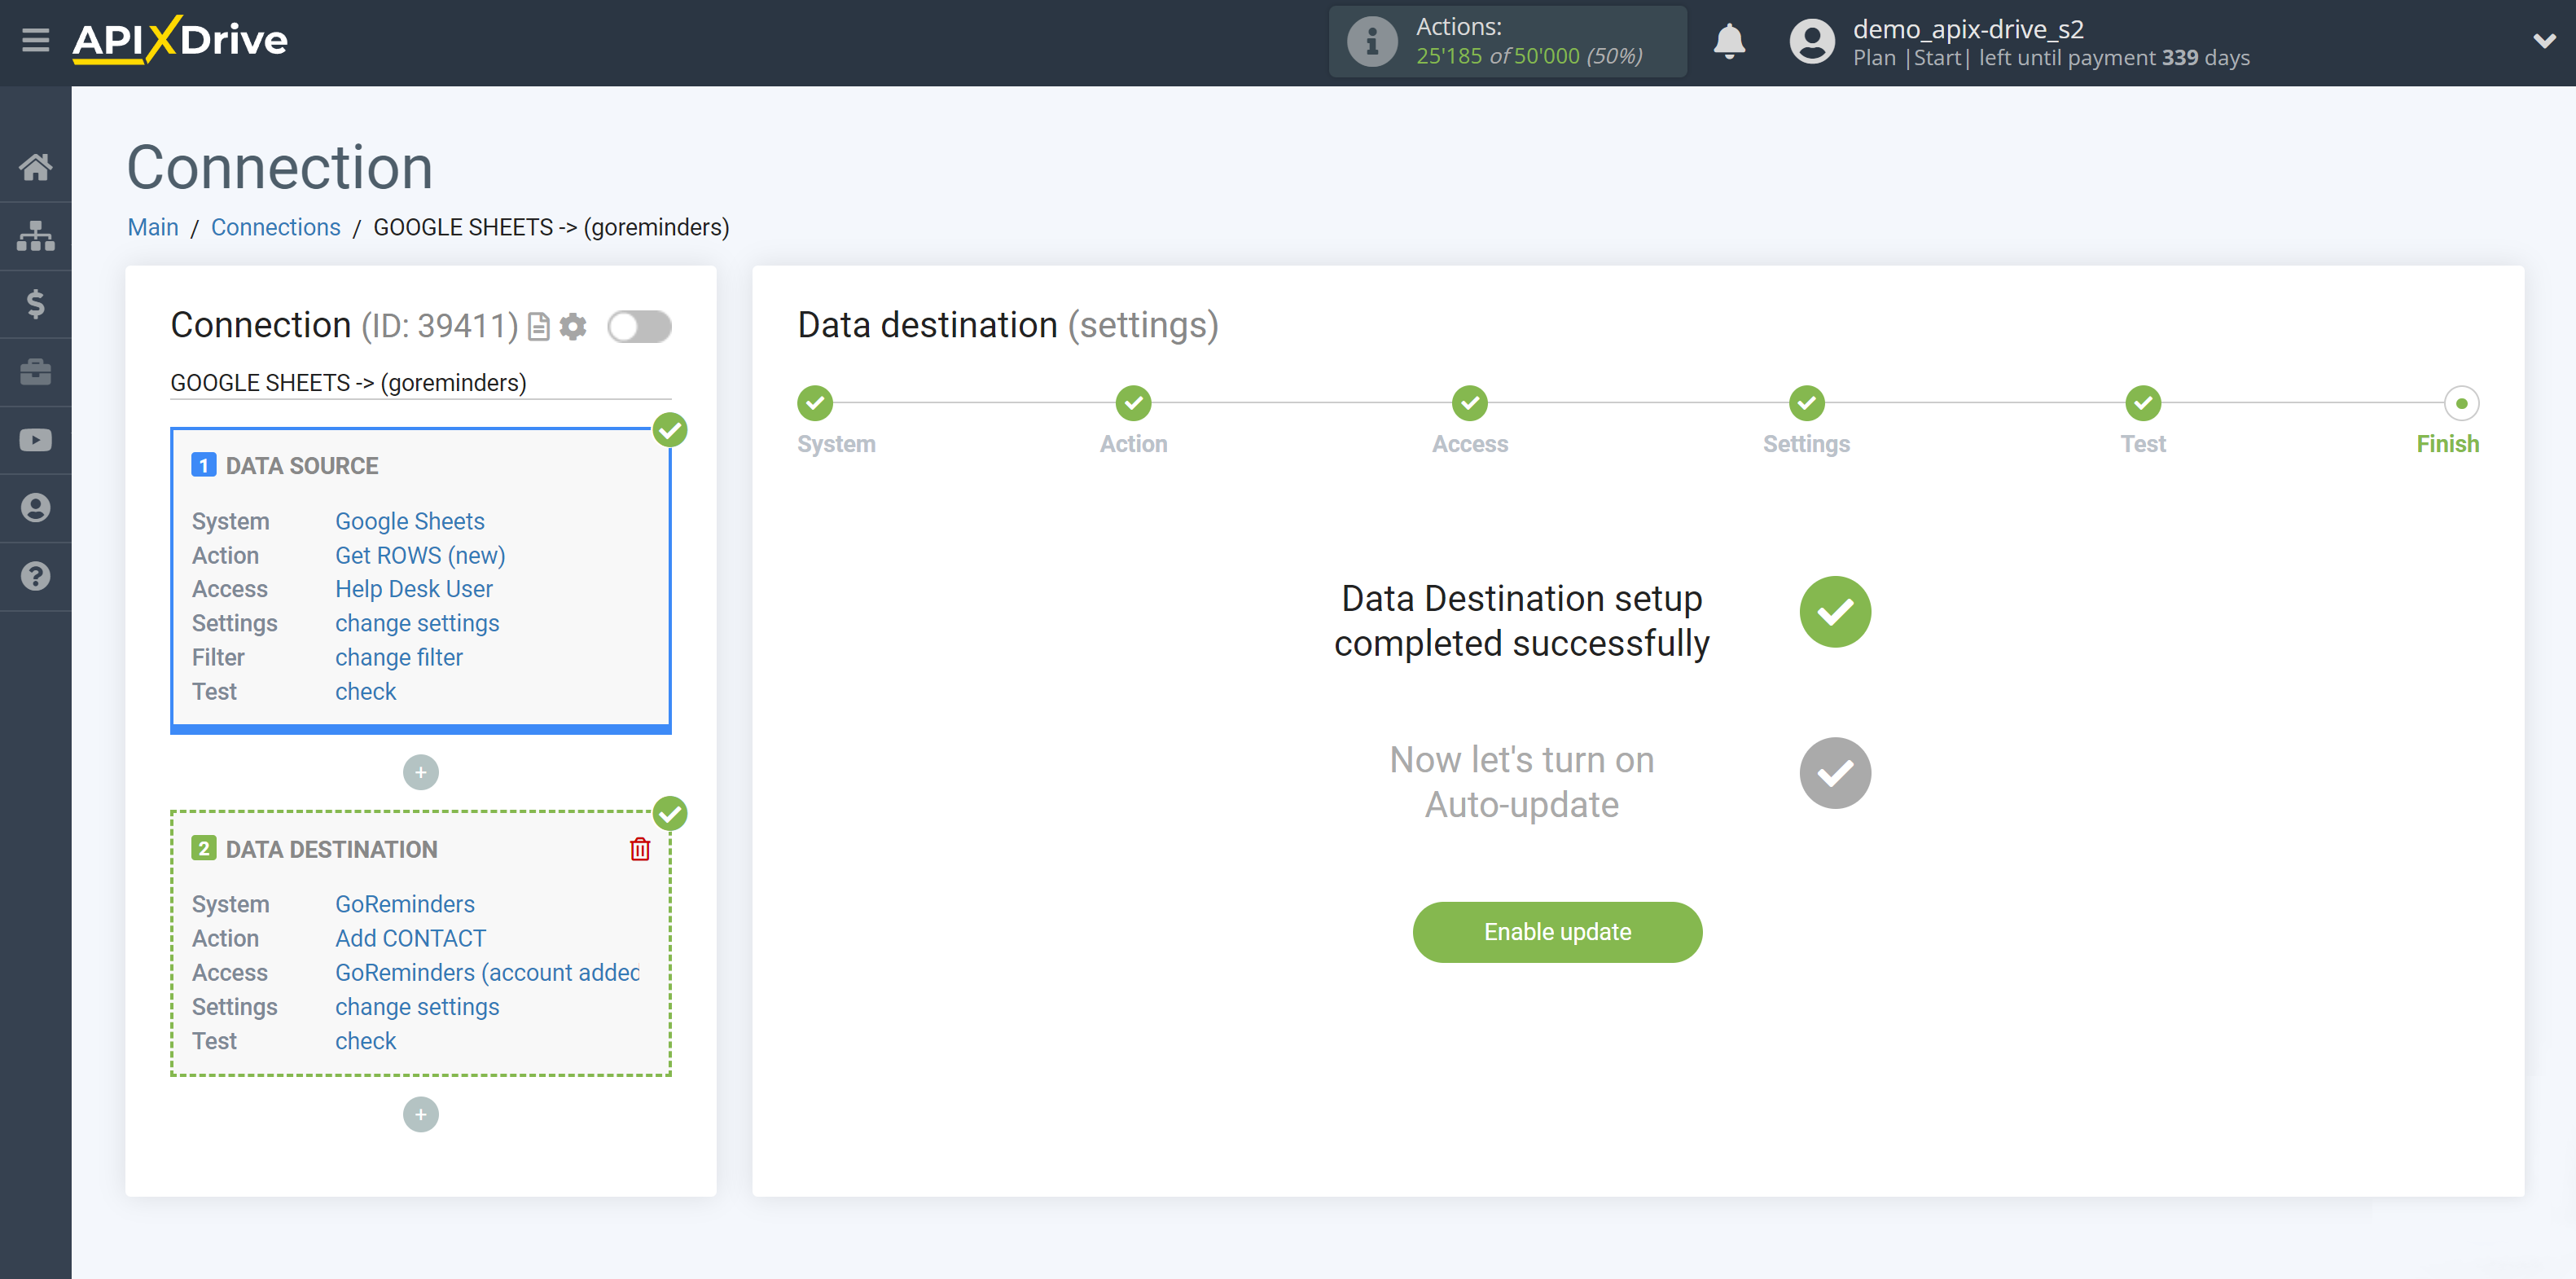Toggle the connection enable/disable switch

click(639, 327)
